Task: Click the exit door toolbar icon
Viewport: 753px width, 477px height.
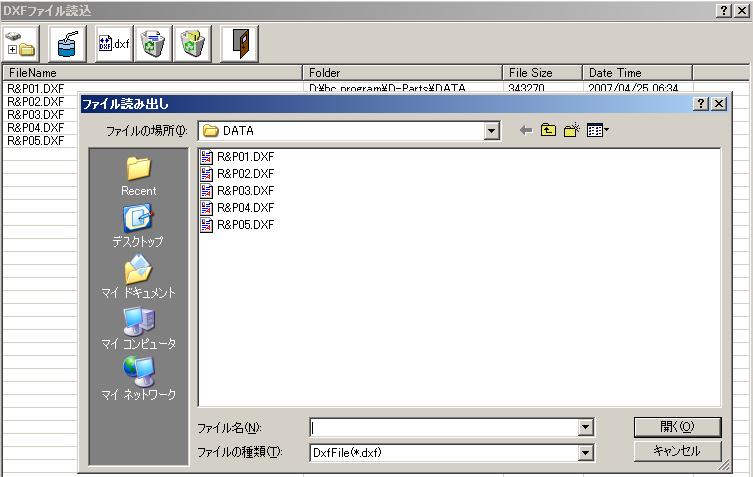Action: point(240,43)
